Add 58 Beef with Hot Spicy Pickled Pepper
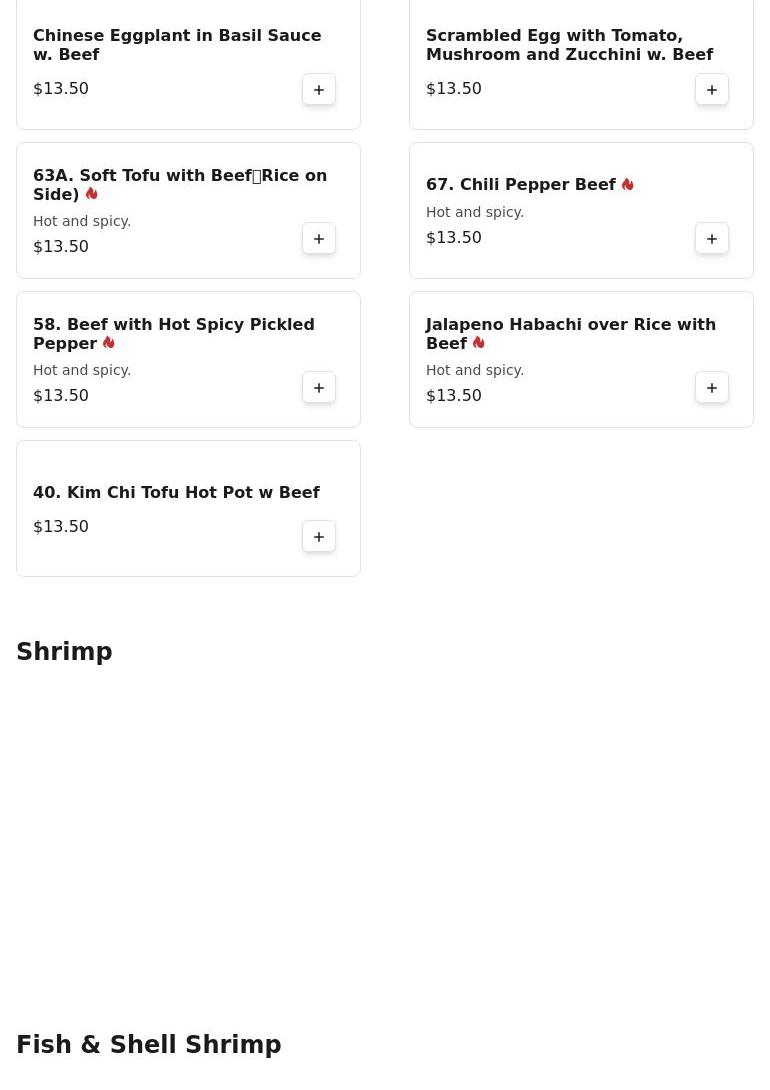This screenshot has width=770, height=1090. click(x=319, y=388)
